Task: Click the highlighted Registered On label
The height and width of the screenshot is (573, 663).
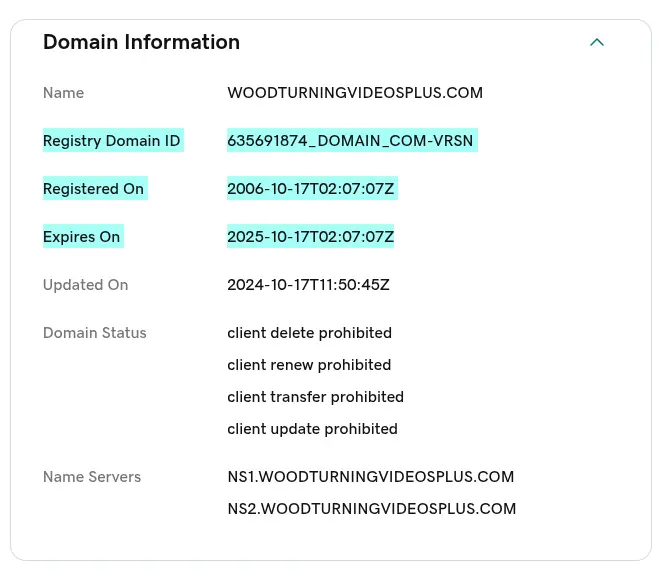Action: tap(95, 188)
